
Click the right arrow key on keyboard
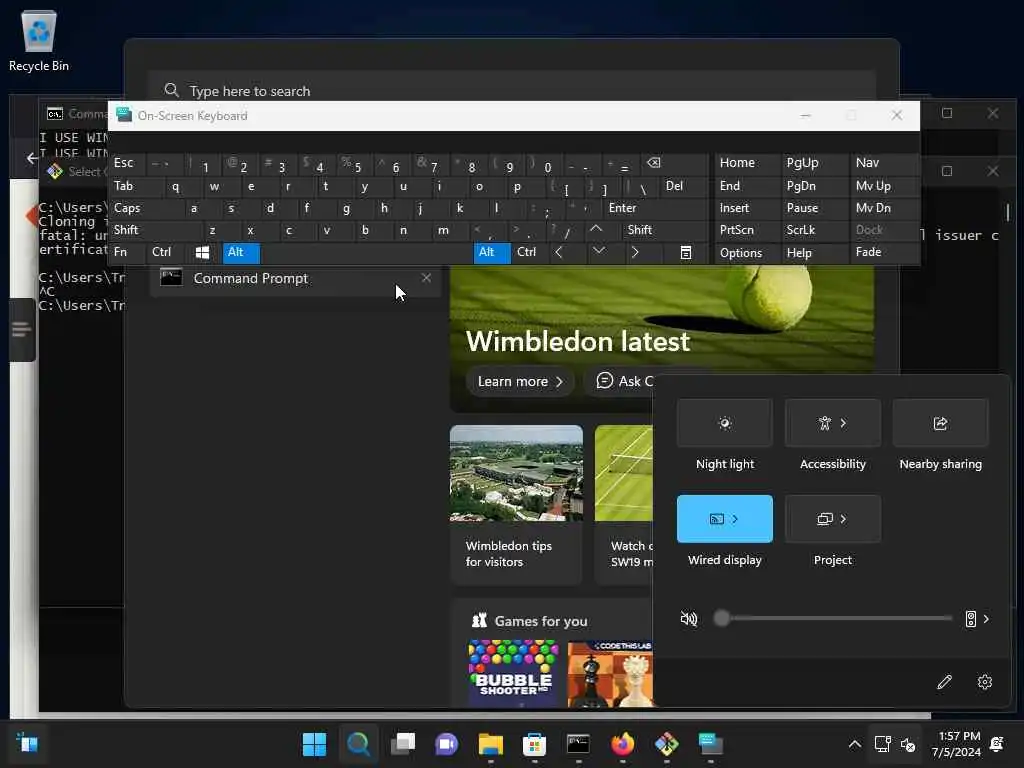point(641,252)
